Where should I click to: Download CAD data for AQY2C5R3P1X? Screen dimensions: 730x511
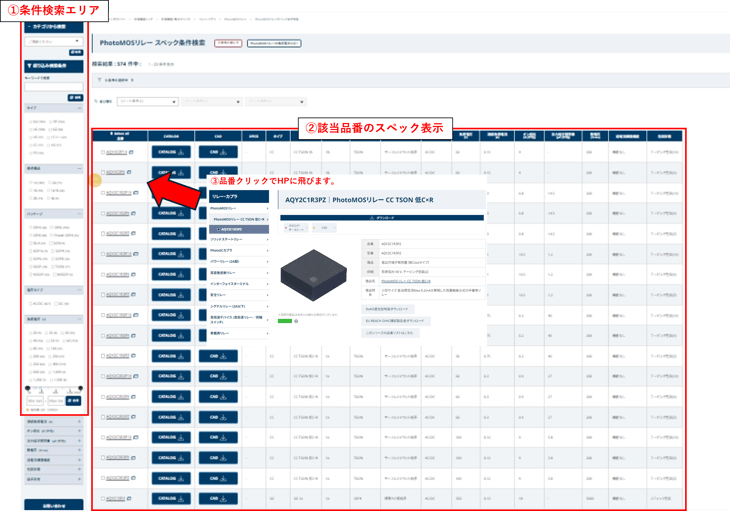[x=218, y=437]
